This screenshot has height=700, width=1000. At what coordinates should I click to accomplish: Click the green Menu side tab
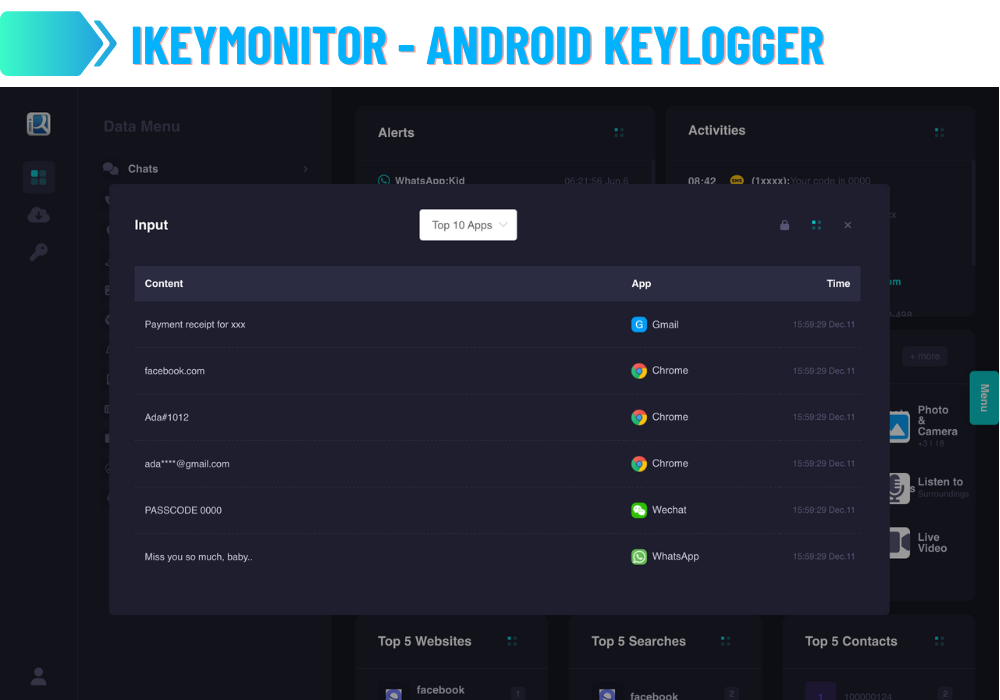pos(984,398)
